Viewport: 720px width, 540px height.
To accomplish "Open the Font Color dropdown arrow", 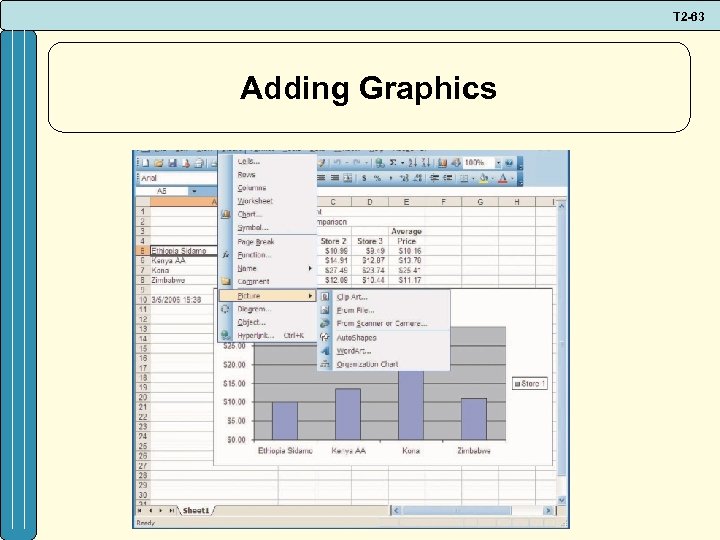I will click(512, 178).
